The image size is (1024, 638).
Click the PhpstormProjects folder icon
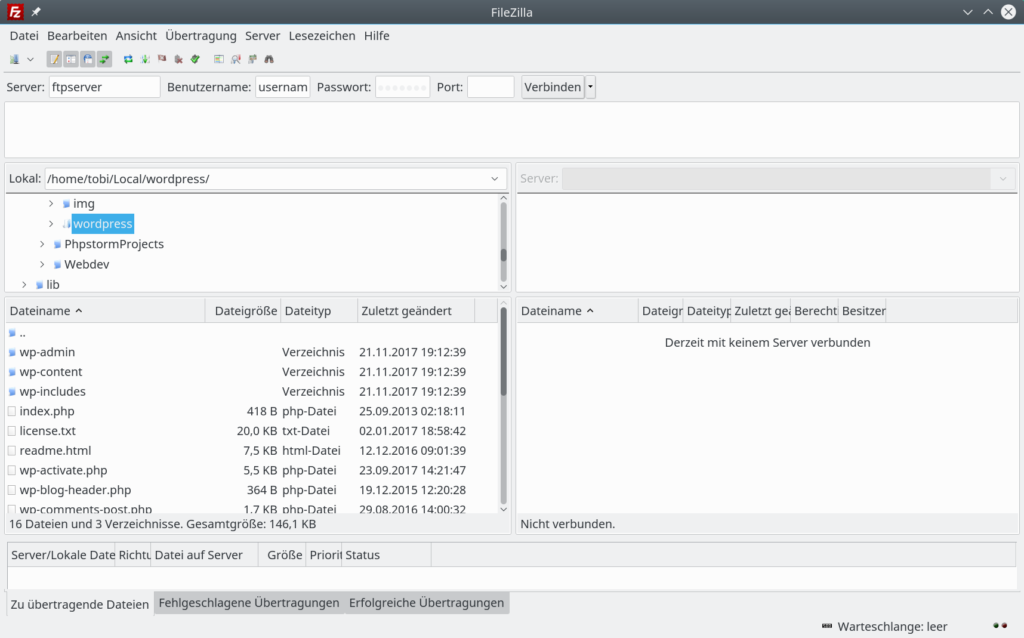[x=57, y=244]
